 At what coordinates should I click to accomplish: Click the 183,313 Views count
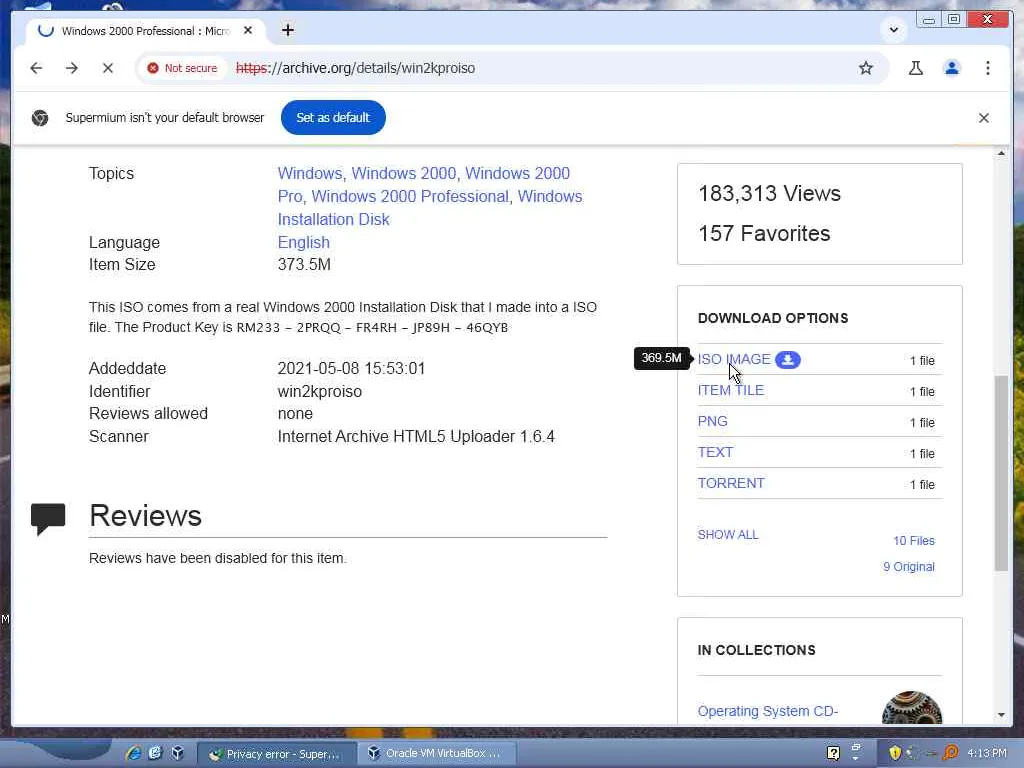[x=769, y=193]
